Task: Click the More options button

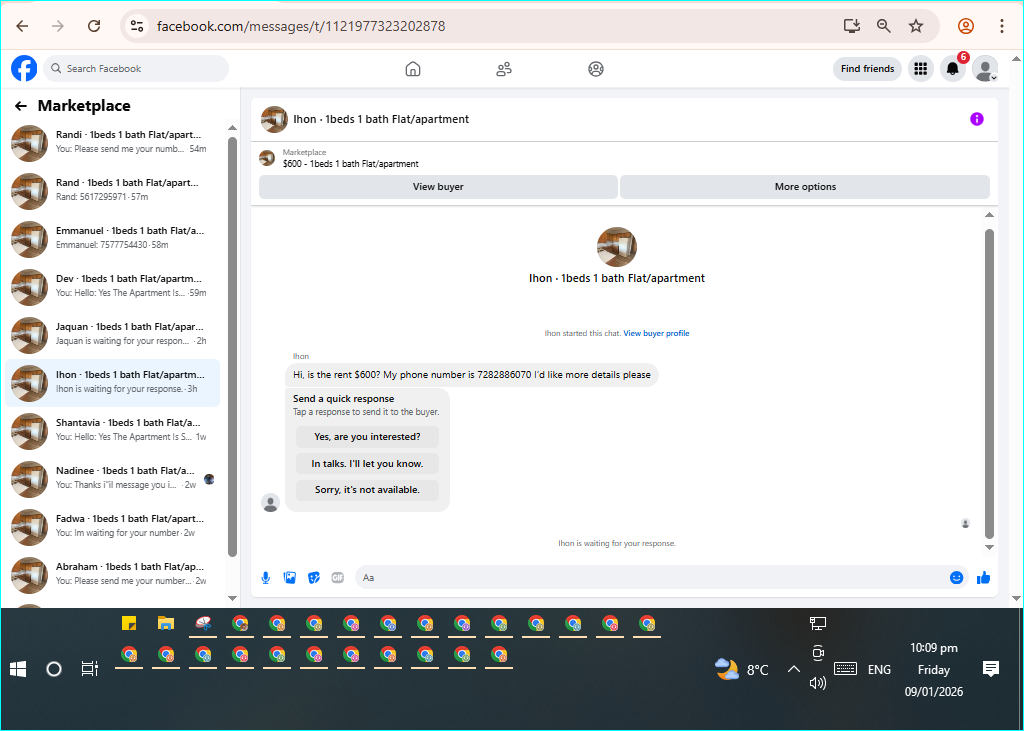Action: (805, 187)
